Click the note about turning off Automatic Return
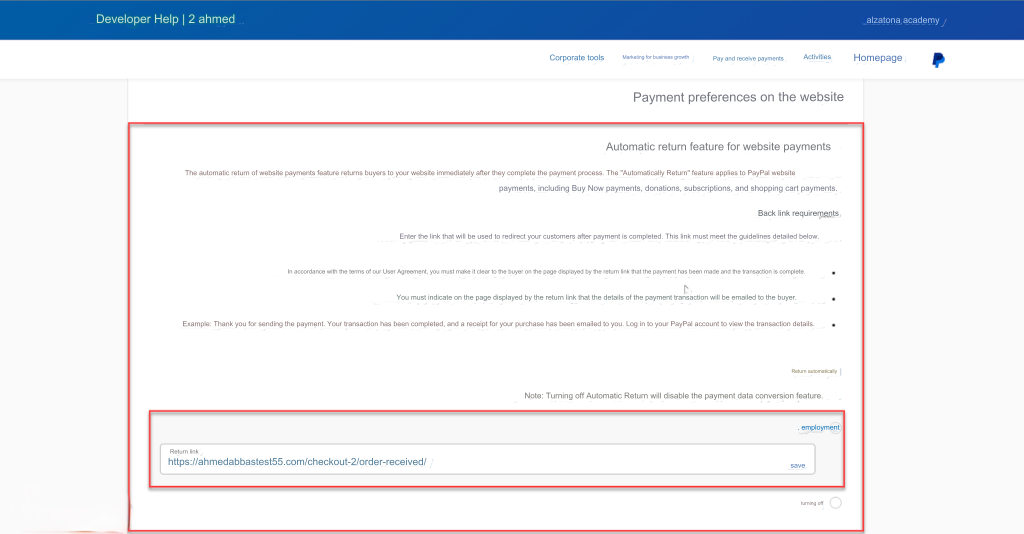The height and width of the screenshot is (534, 1024). point(673,396)
